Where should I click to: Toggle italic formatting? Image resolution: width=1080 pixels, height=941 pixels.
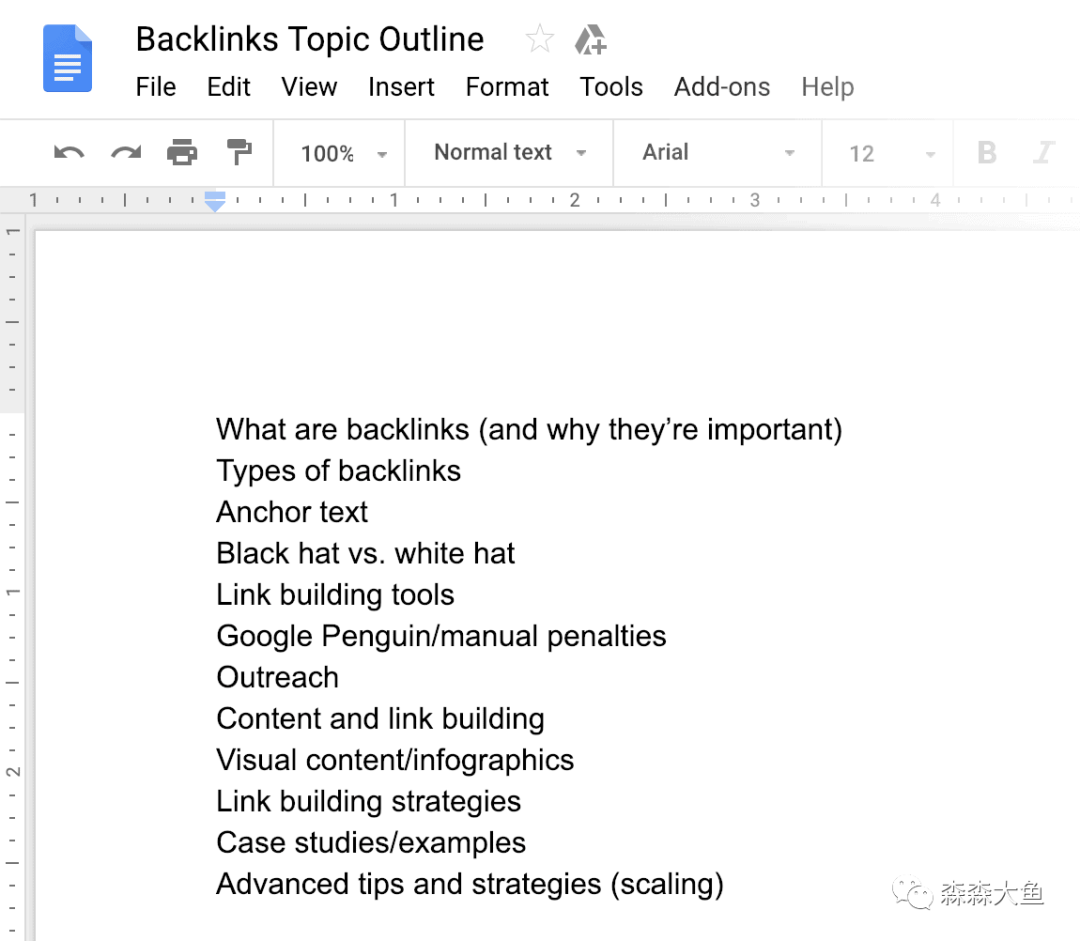1044,153
